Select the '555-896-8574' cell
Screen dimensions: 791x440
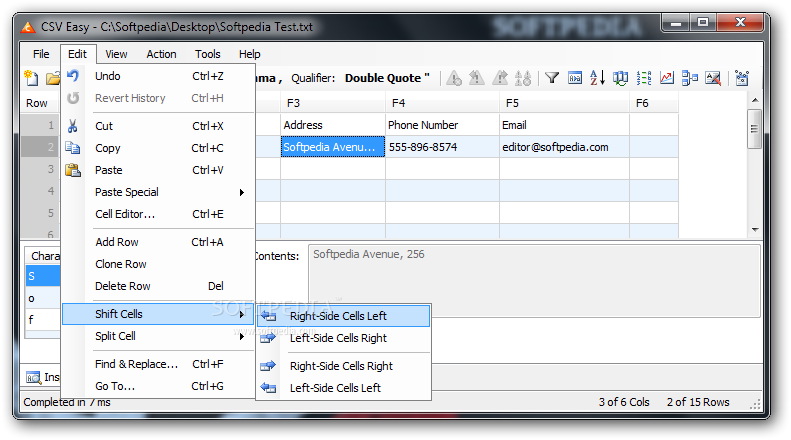pos(442,147)
